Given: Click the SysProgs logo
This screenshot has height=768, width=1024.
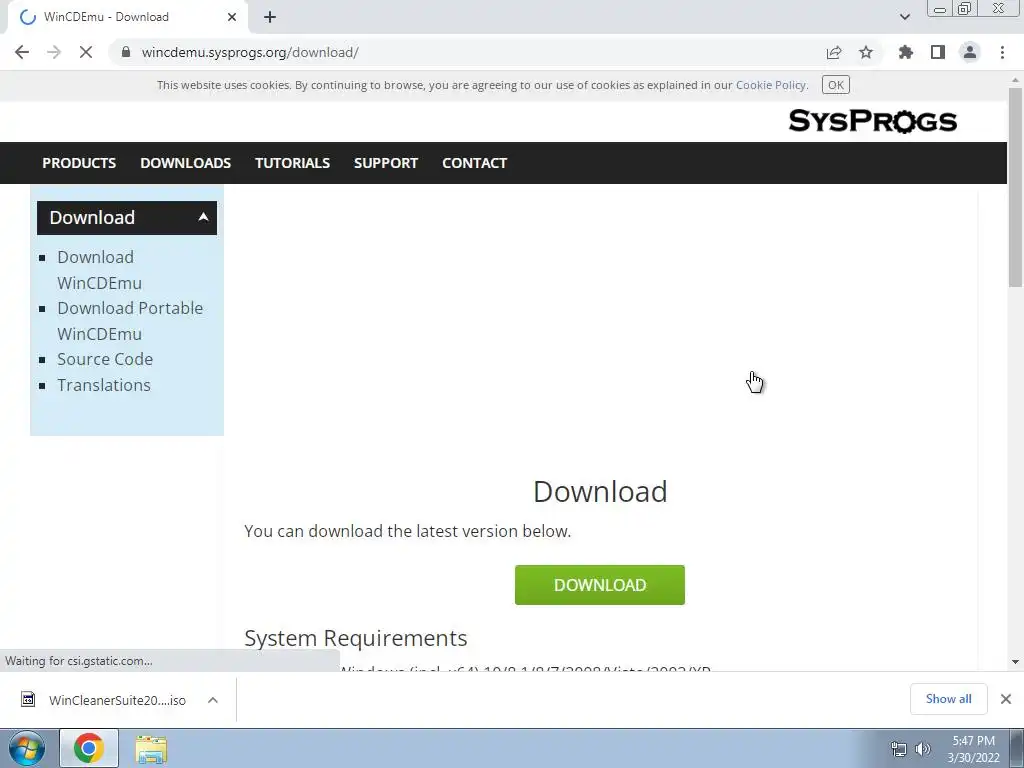Looking at the screenshot, I should [x=872, y=121].
